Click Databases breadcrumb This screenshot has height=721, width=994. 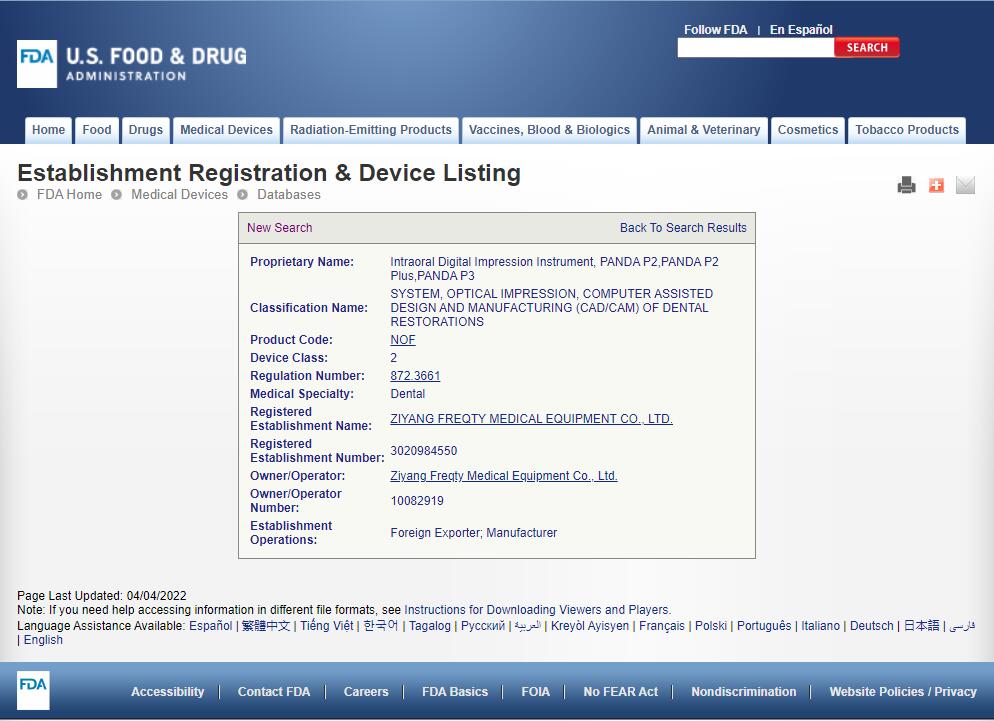pos(289,195)
